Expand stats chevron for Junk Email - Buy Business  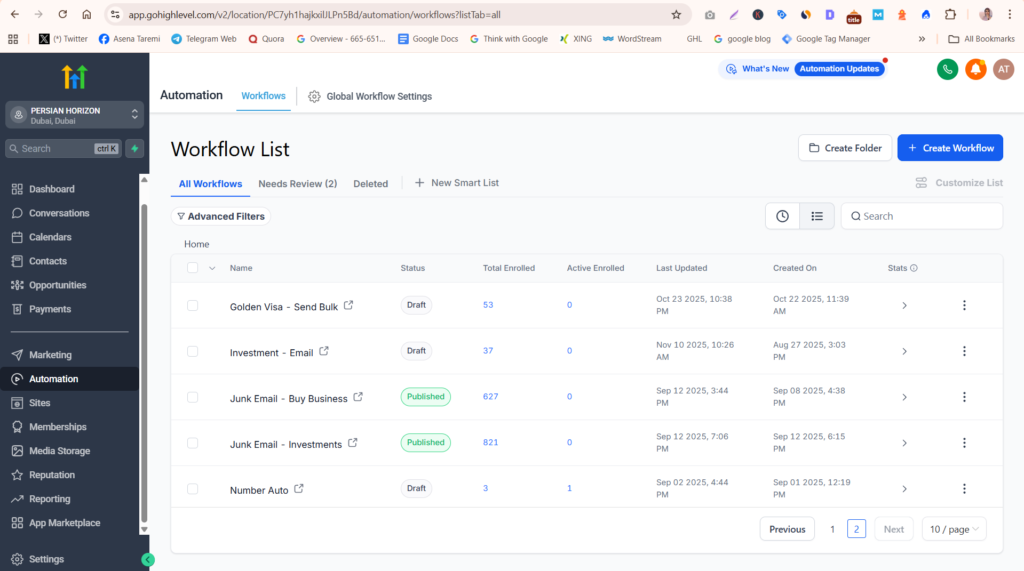pos(904,397)
